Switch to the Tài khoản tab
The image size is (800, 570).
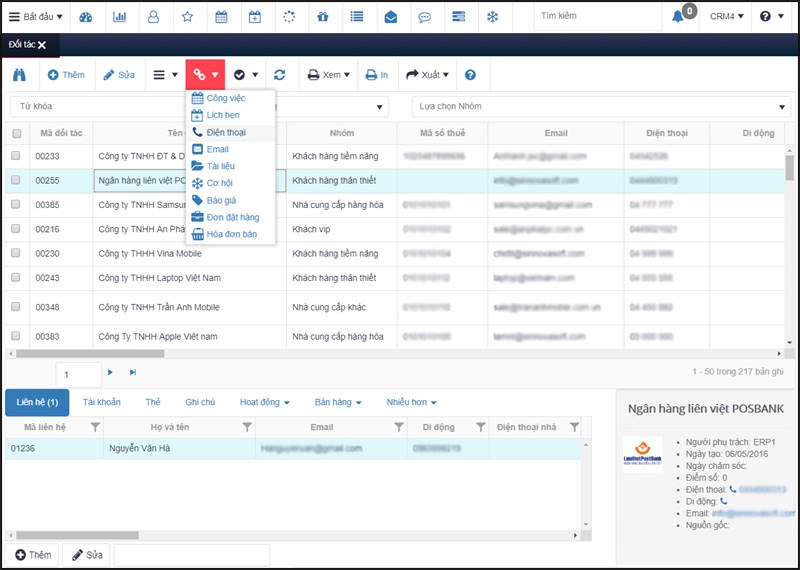(x=102, y=403)
